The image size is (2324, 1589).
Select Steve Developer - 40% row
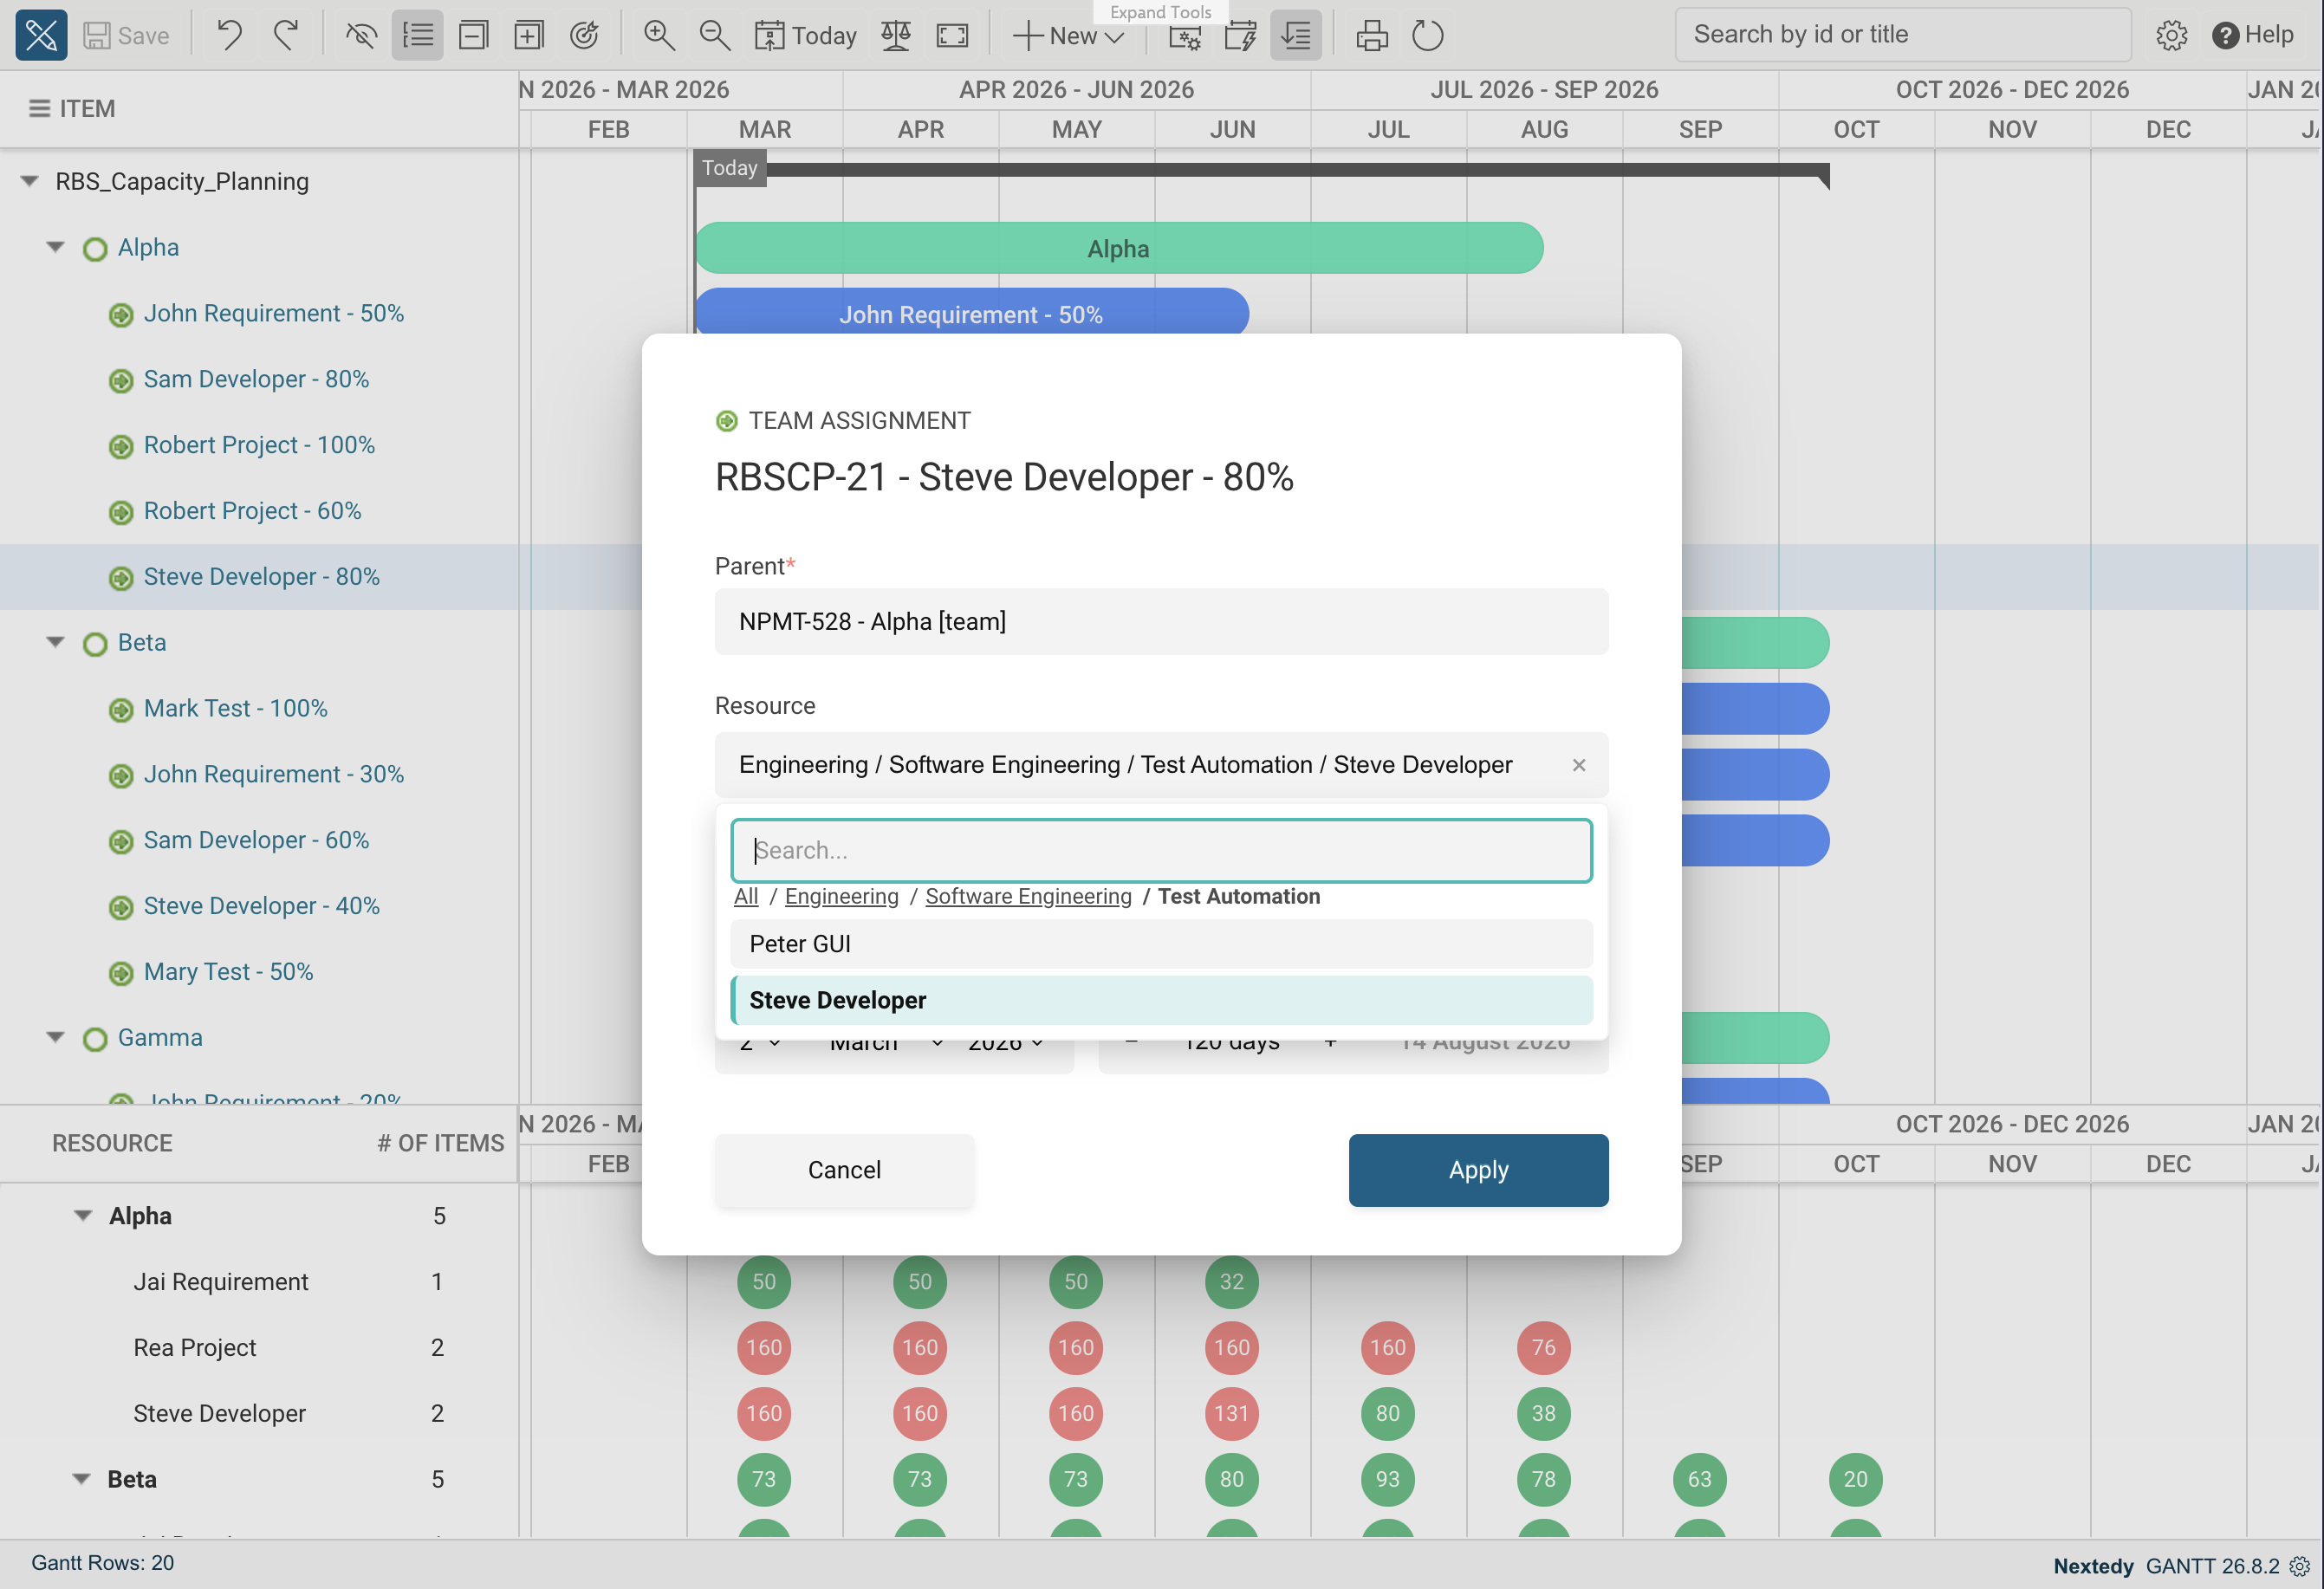coord(259,906)
